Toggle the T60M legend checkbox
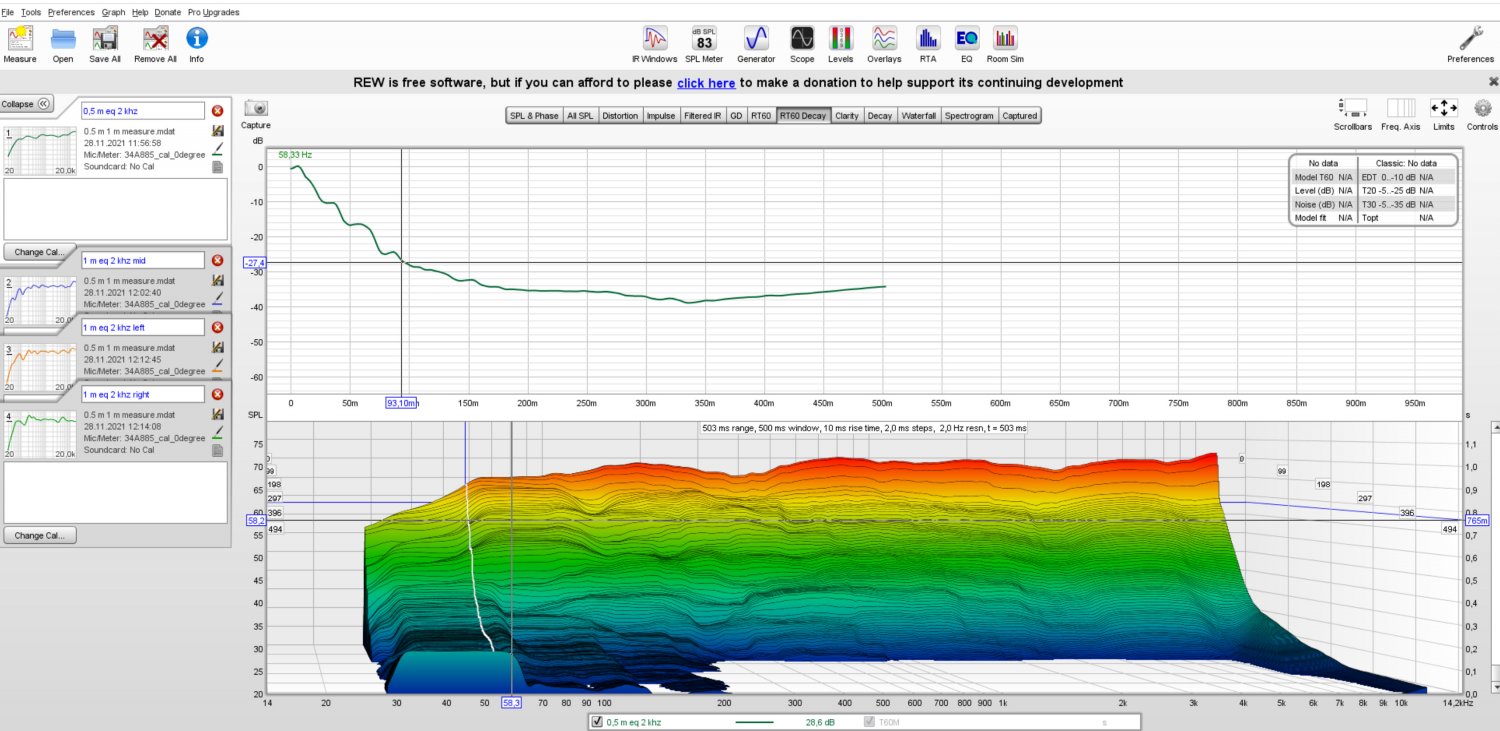Screen dimensions: 1500x731 pyautogui.click(x=869, y=722)
